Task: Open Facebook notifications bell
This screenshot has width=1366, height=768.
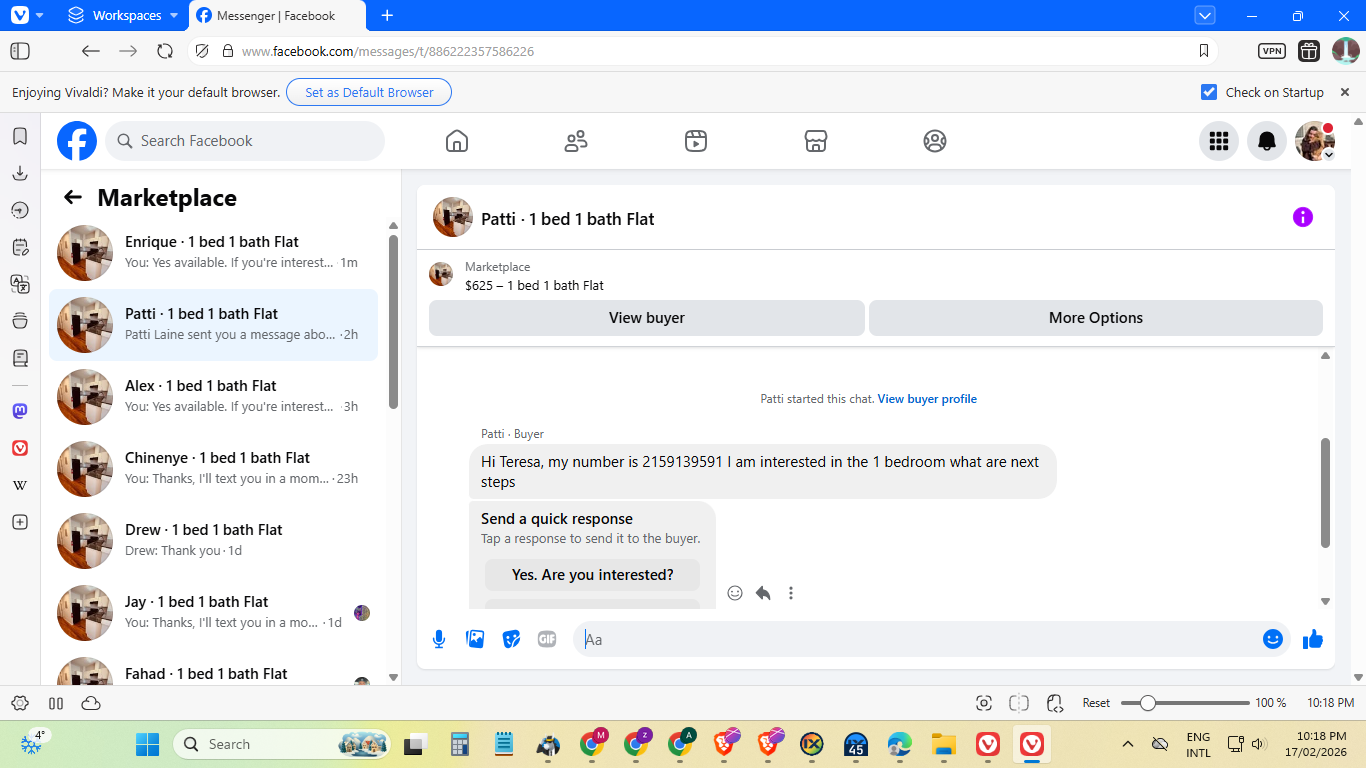Action: coord(1267,141)
